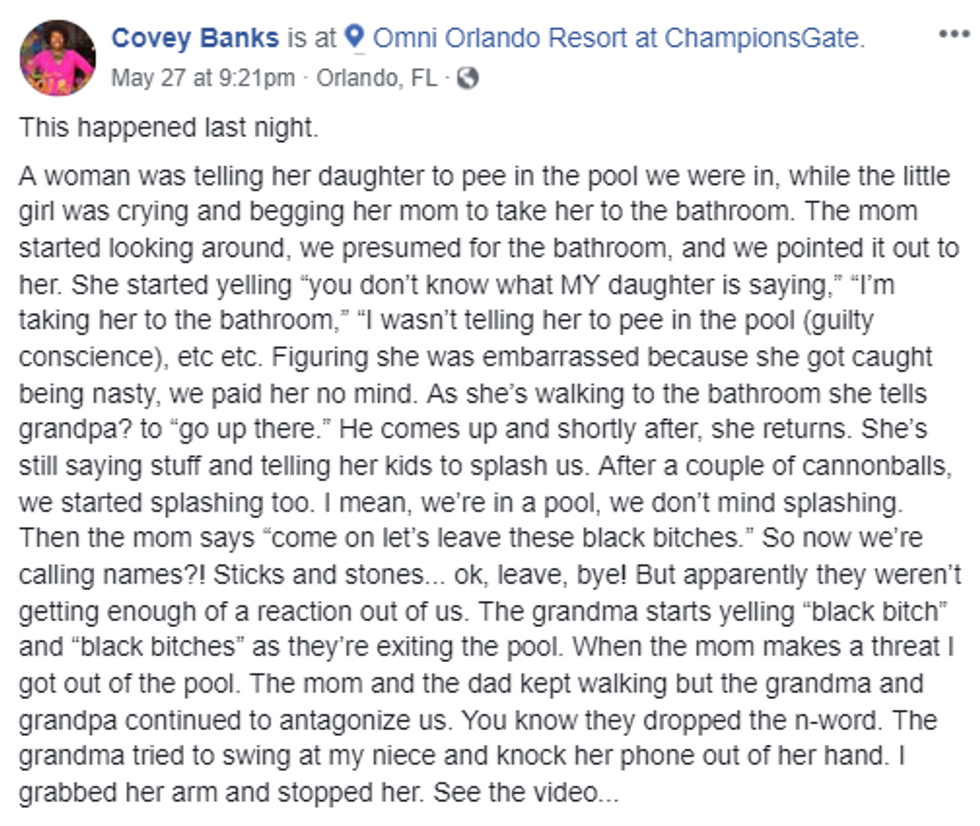Viewport: 980px width, 826px height.
Task: Click the Orlando, FL location text
Action: click(377, 79)
